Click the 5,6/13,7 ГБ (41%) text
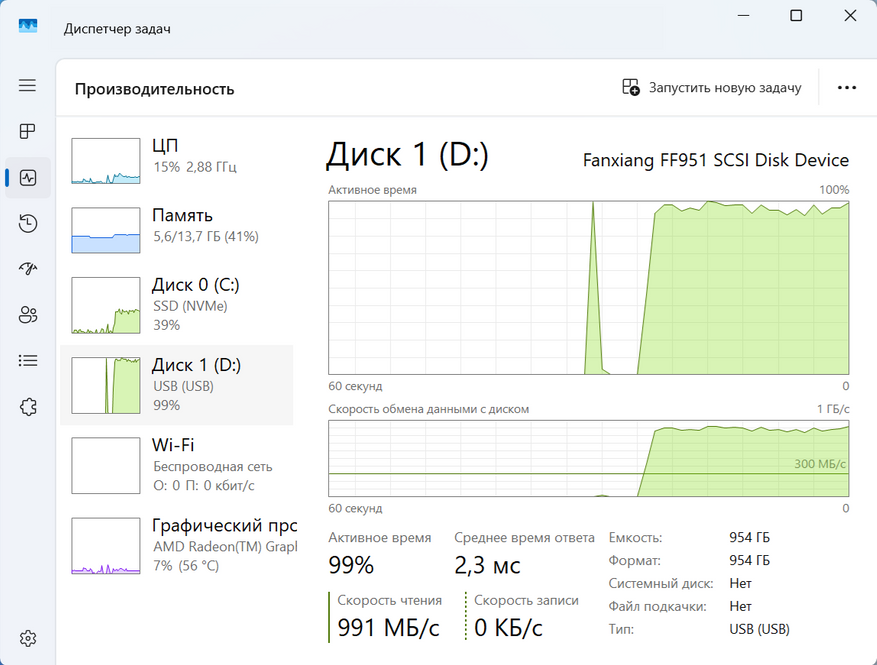The height and width of the screenshot is (665, 877). point(206,237)
